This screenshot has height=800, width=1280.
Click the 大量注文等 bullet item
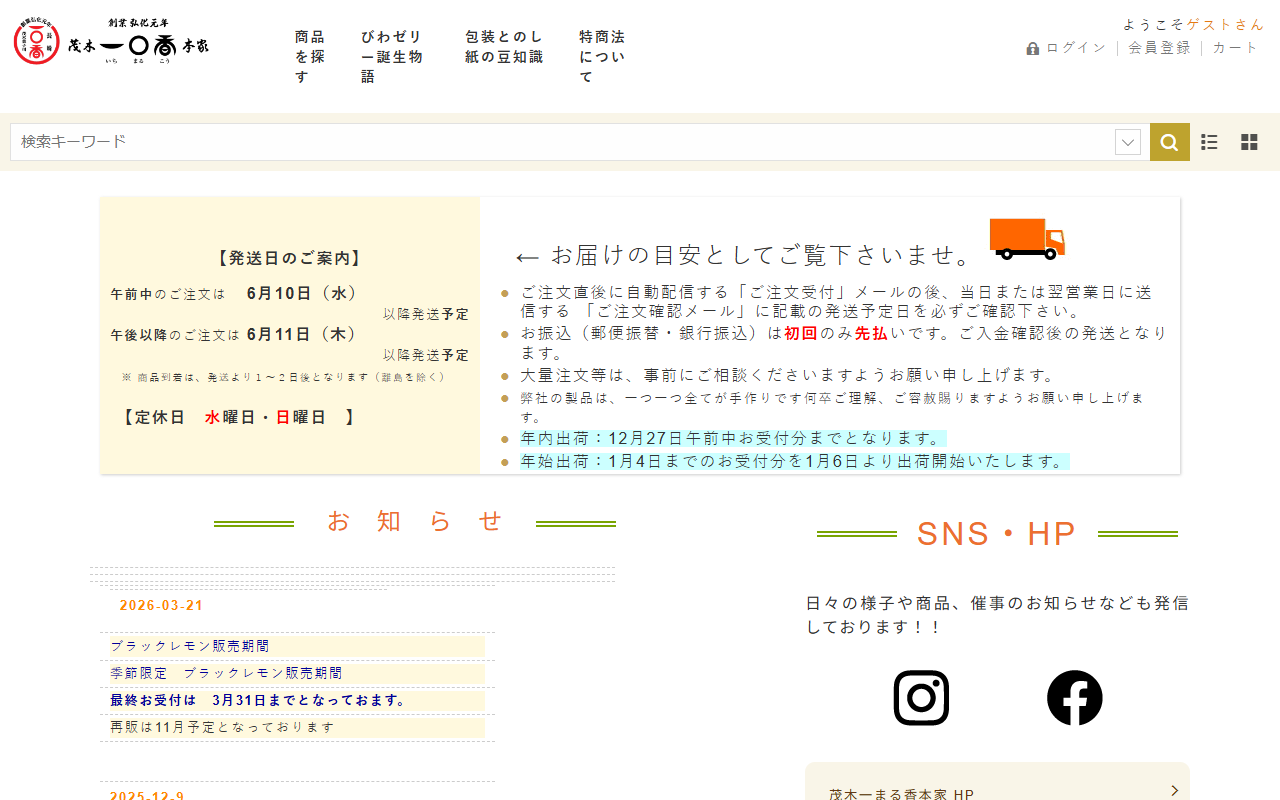coord(788,375)
